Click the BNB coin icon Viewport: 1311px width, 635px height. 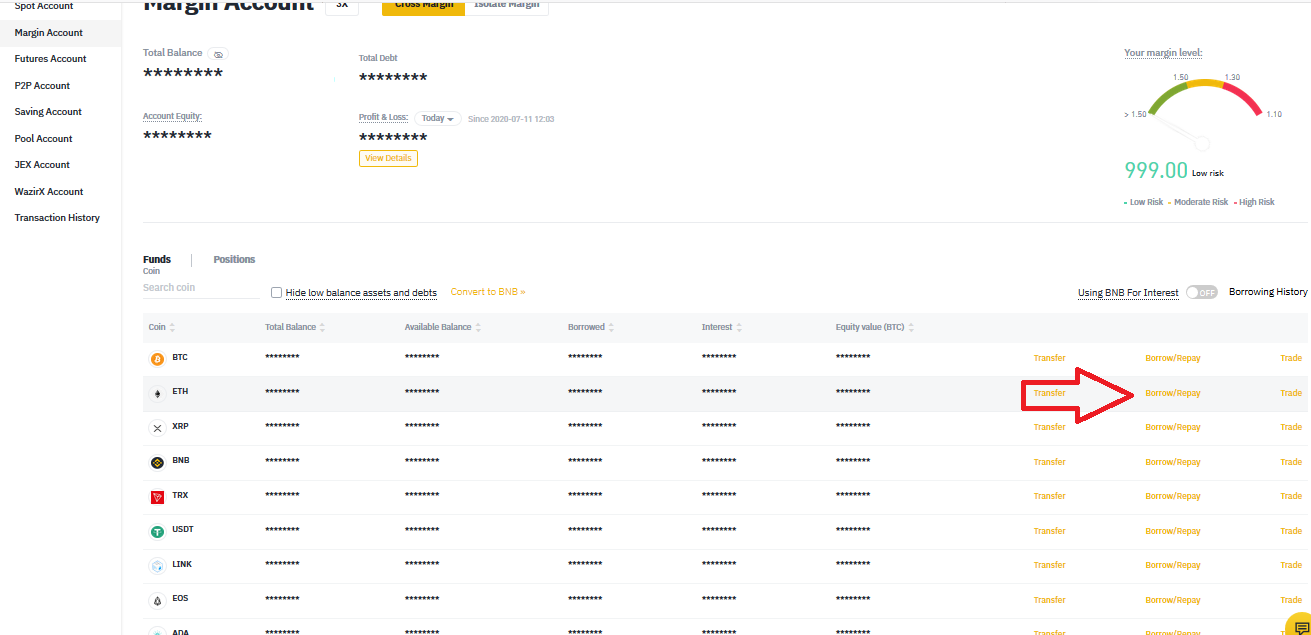coord(157,463)
